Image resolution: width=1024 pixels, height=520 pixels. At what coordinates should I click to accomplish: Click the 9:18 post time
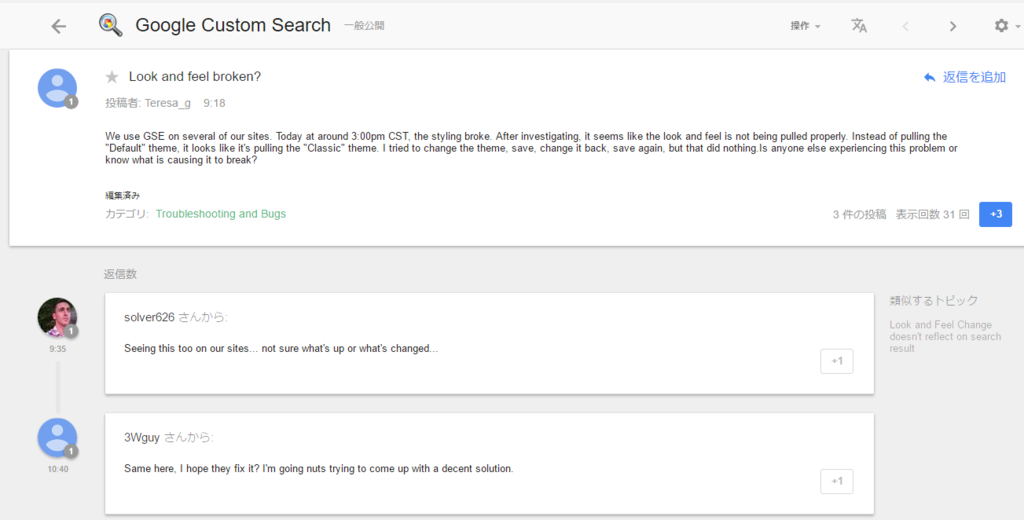tap(214, 103)
